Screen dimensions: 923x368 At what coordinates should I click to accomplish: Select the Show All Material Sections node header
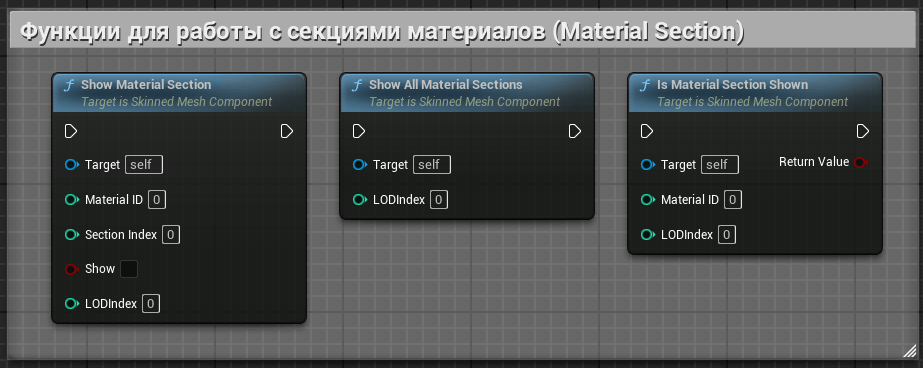(467, 93)
